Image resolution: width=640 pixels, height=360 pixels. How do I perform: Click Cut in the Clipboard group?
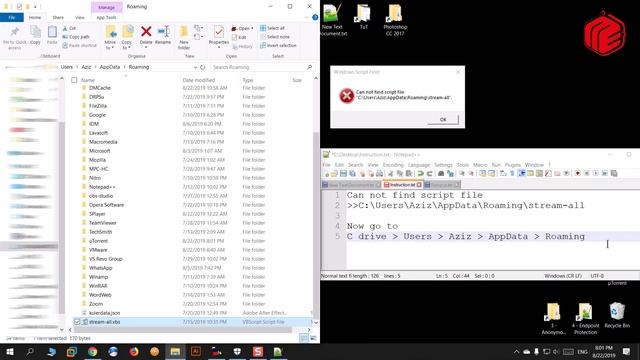pos(69,28)
